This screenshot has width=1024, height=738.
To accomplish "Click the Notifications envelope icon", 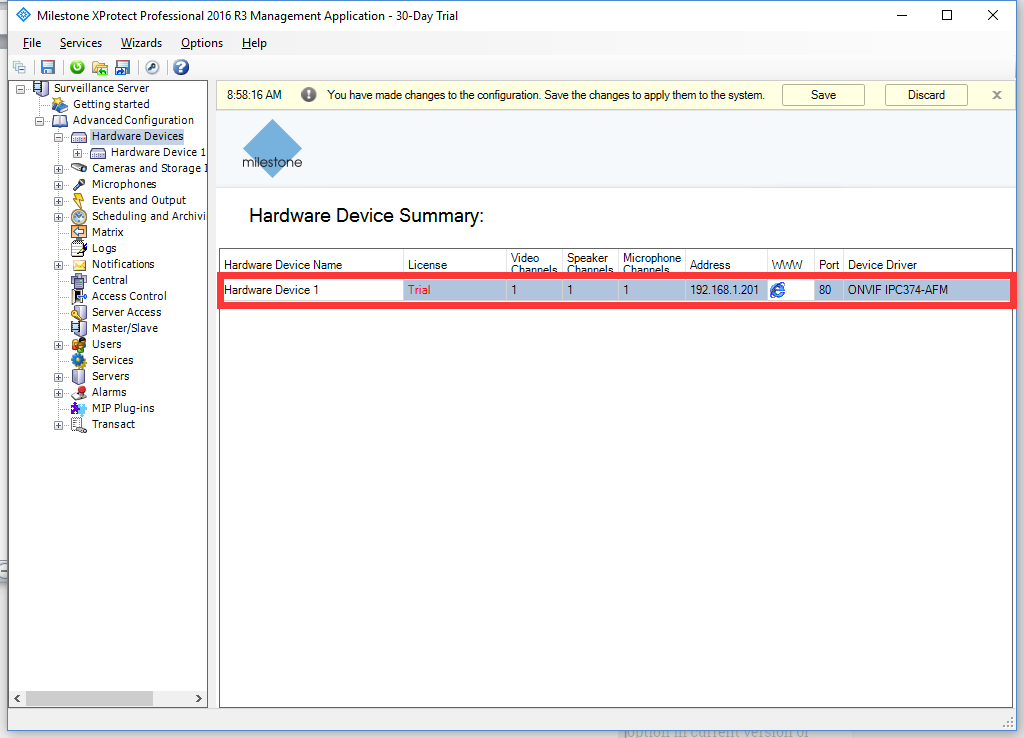I will [x=79, y=265].
